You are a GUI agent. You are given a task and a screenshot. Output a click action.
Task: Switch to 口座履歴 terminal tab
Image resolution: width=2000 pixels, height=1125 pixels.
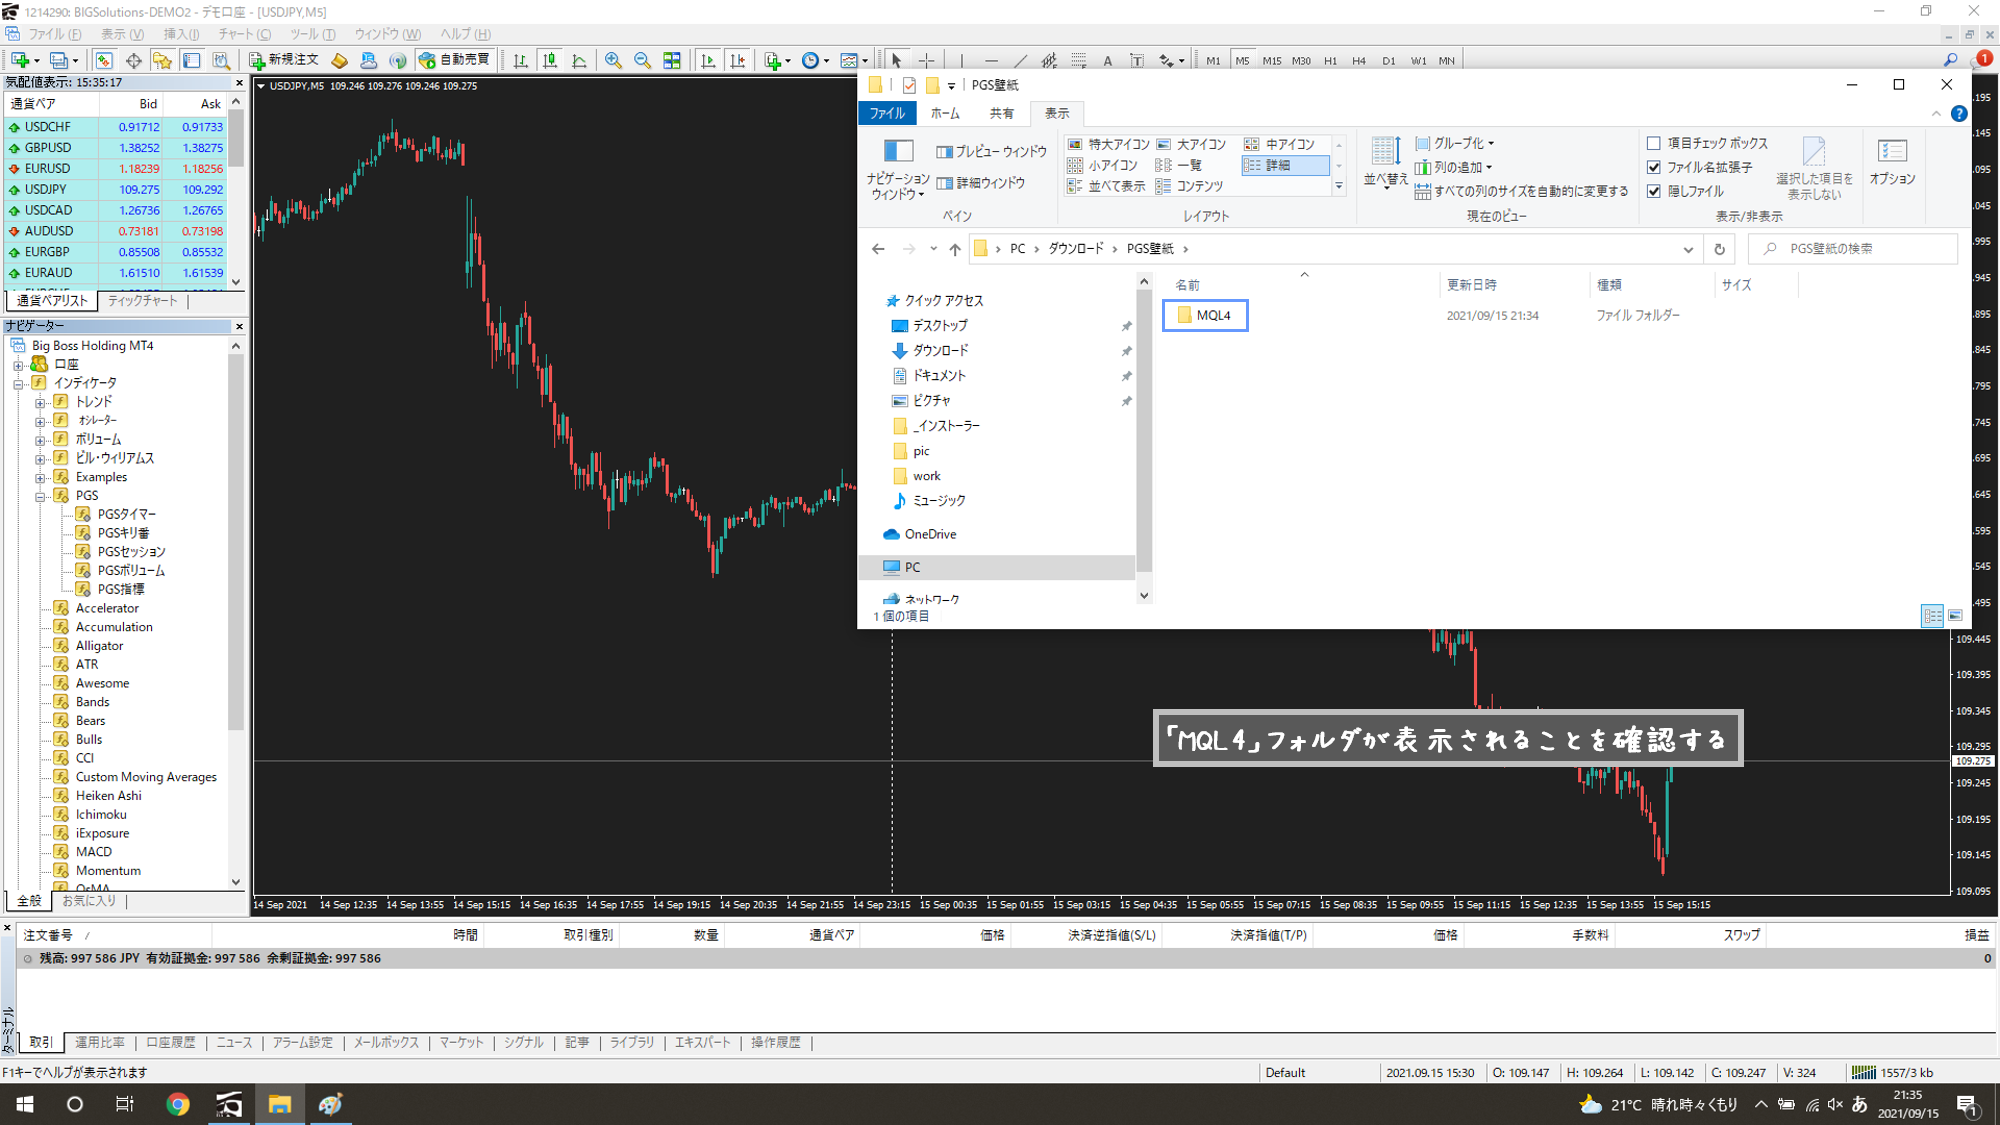pos(170,1042)
